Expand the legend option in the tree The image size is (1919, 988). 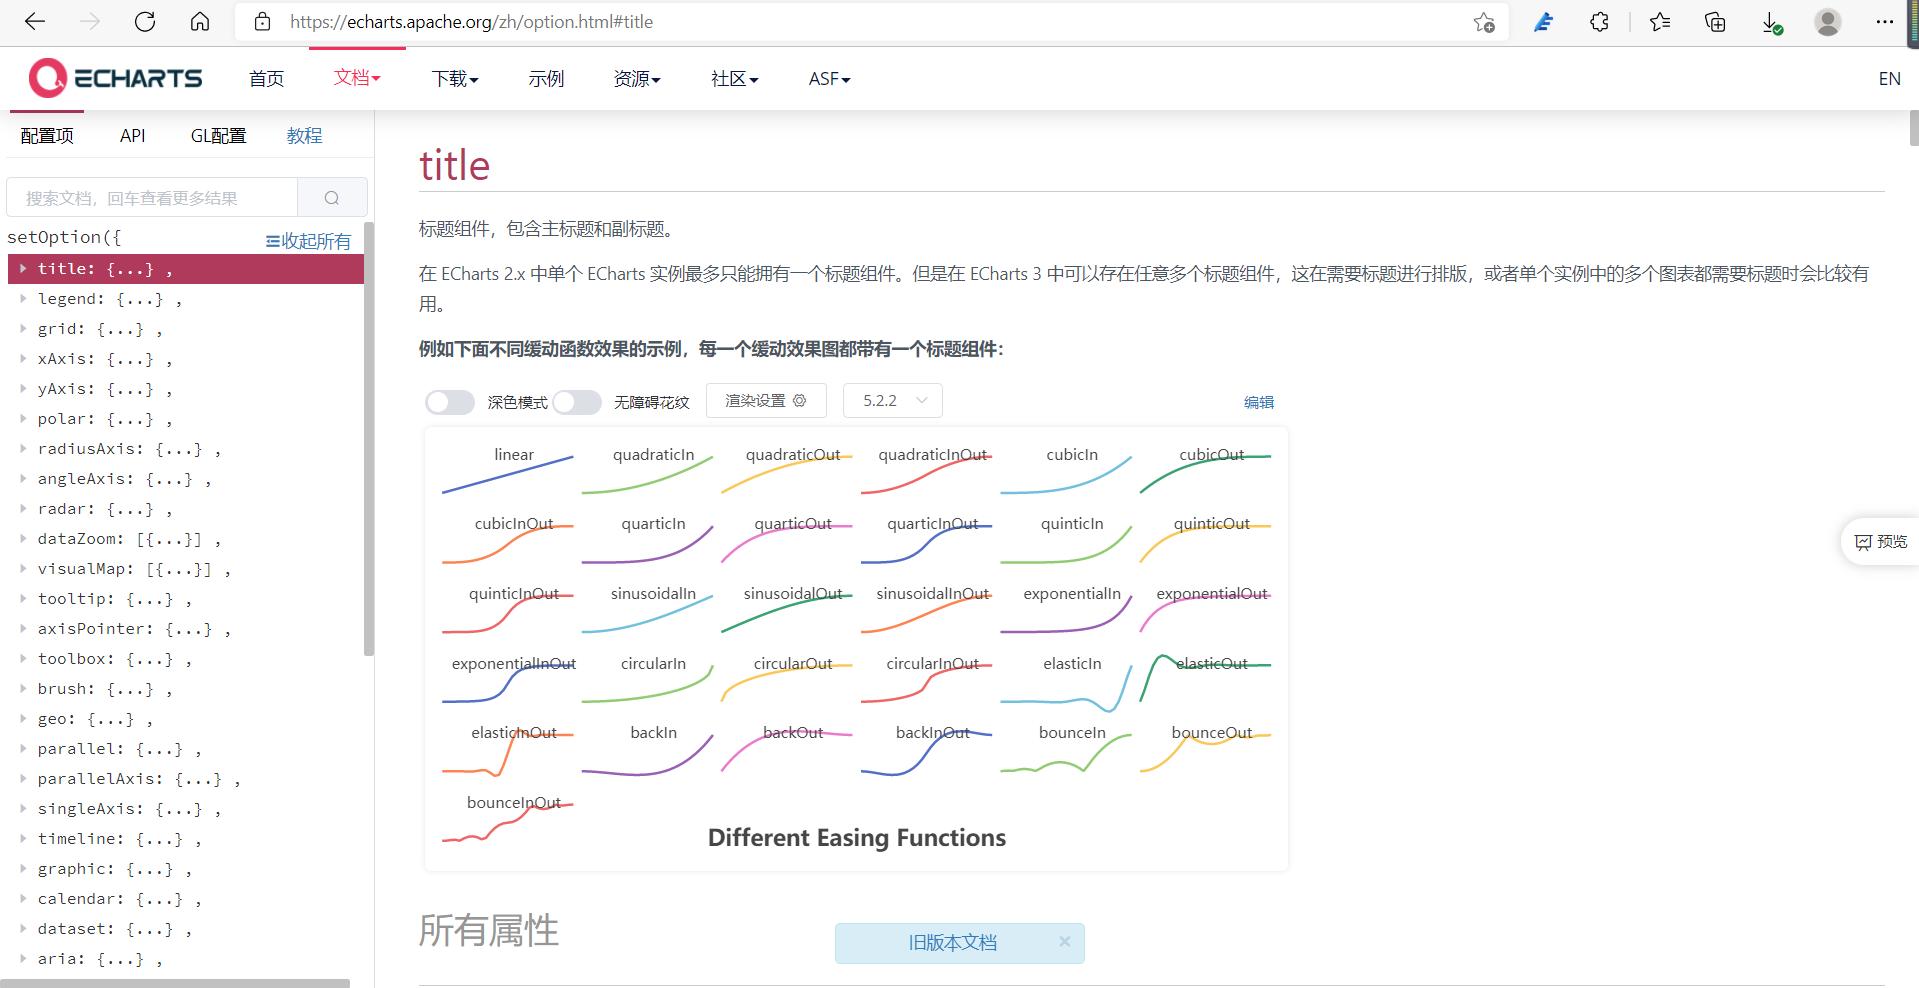click(x=24, y=298)
